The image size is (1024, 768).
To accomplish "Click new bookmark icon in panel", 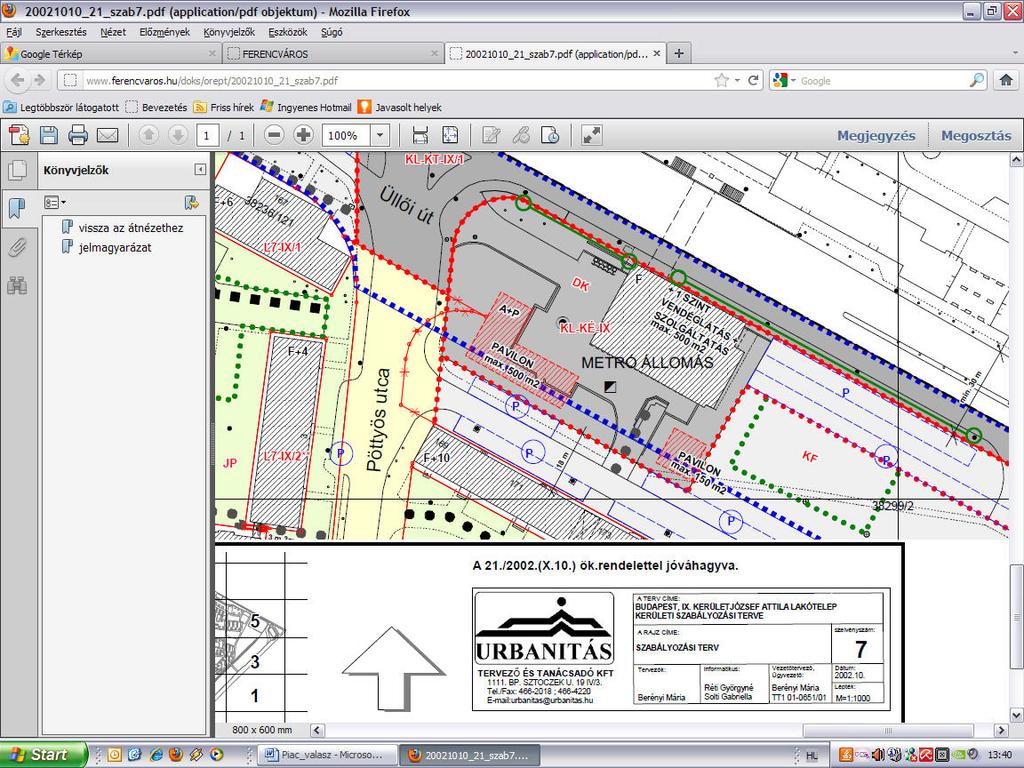I will coord(191,202).
